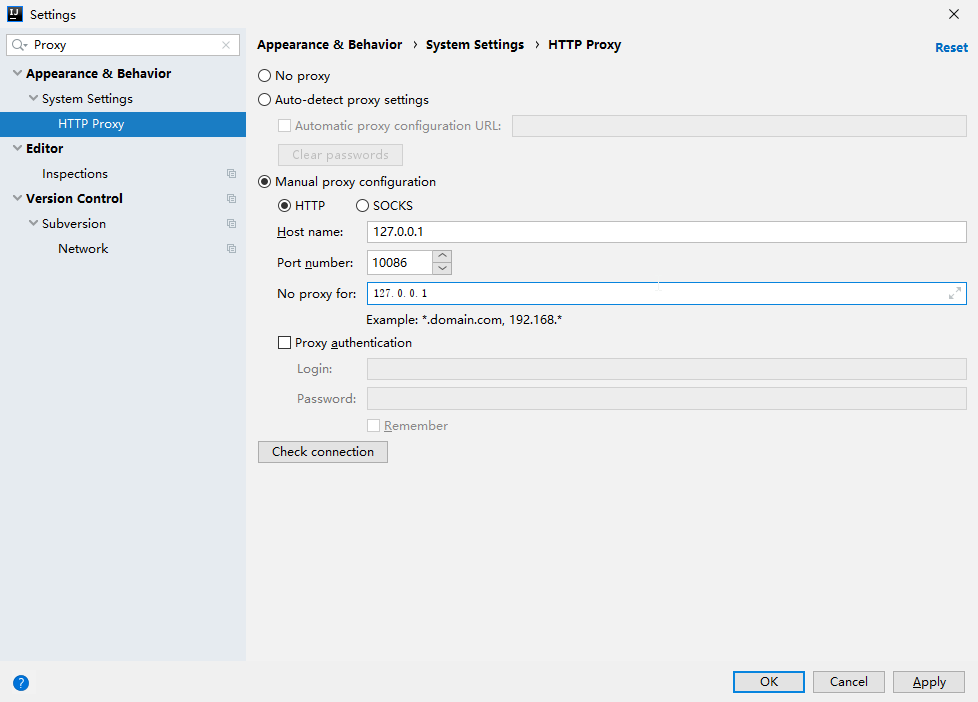Screen dimensions: 978x702
Task: Click the Automatic proxy configuration URL field
Action: click(x=739, y=125)
